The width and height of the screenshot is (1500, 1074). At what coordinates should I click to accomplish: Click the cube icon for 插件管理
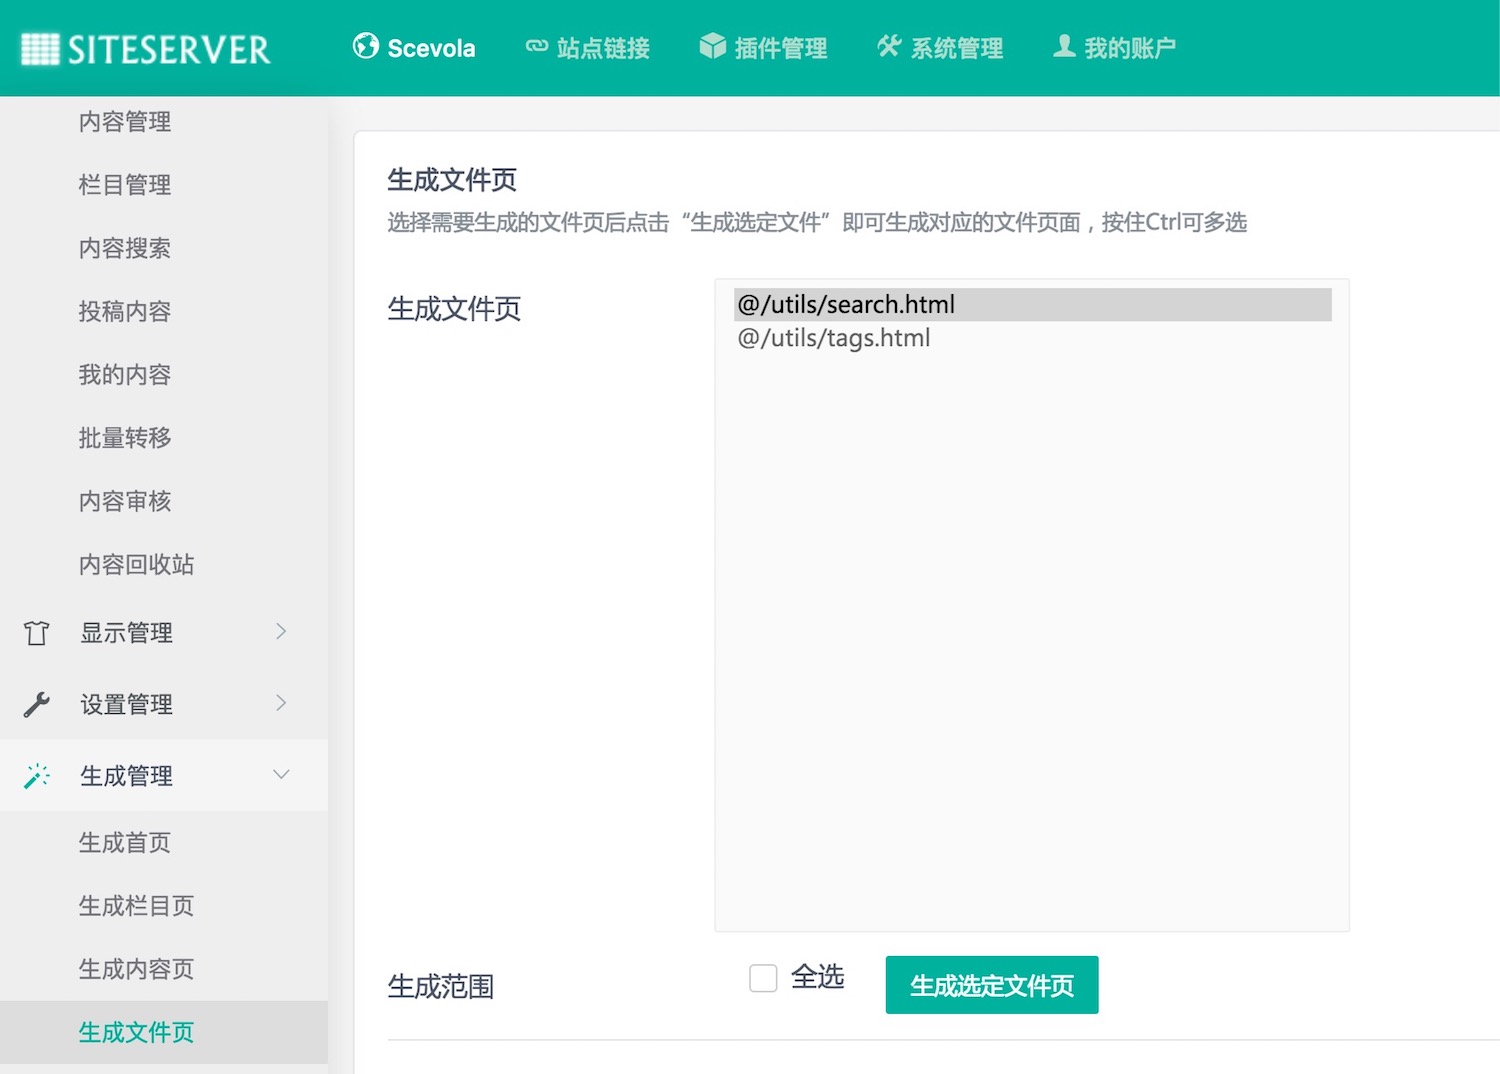point(712,46)
